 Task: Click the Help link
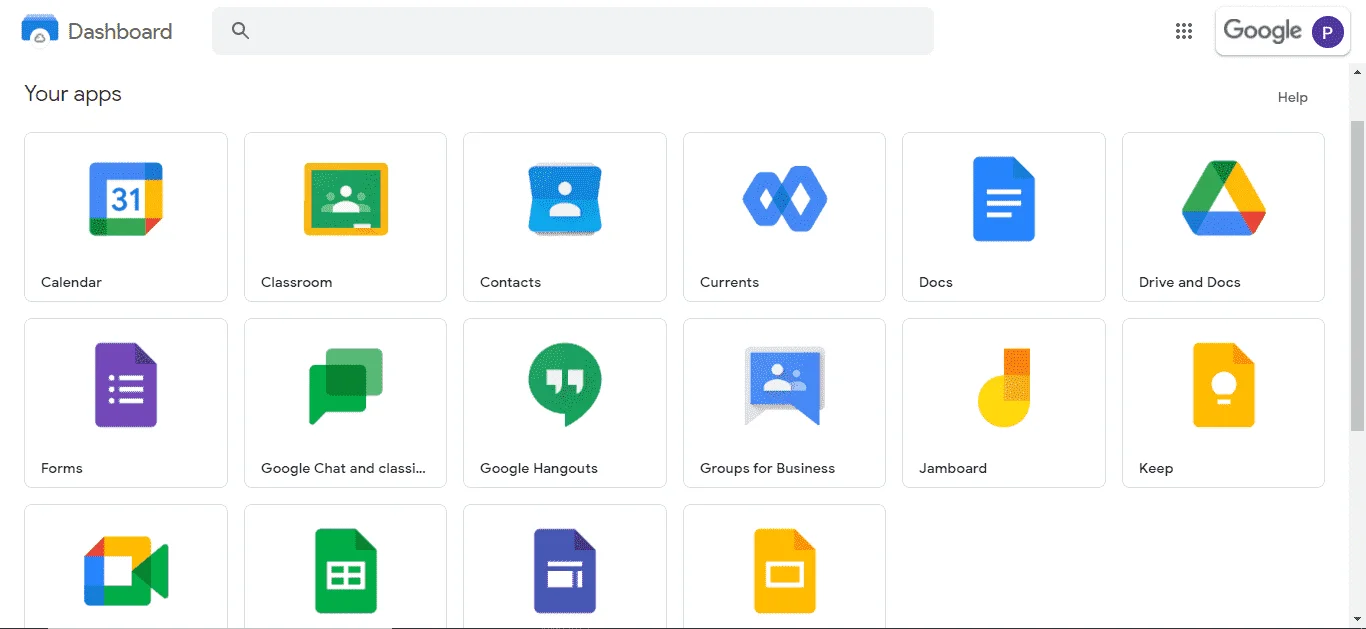1292,97
